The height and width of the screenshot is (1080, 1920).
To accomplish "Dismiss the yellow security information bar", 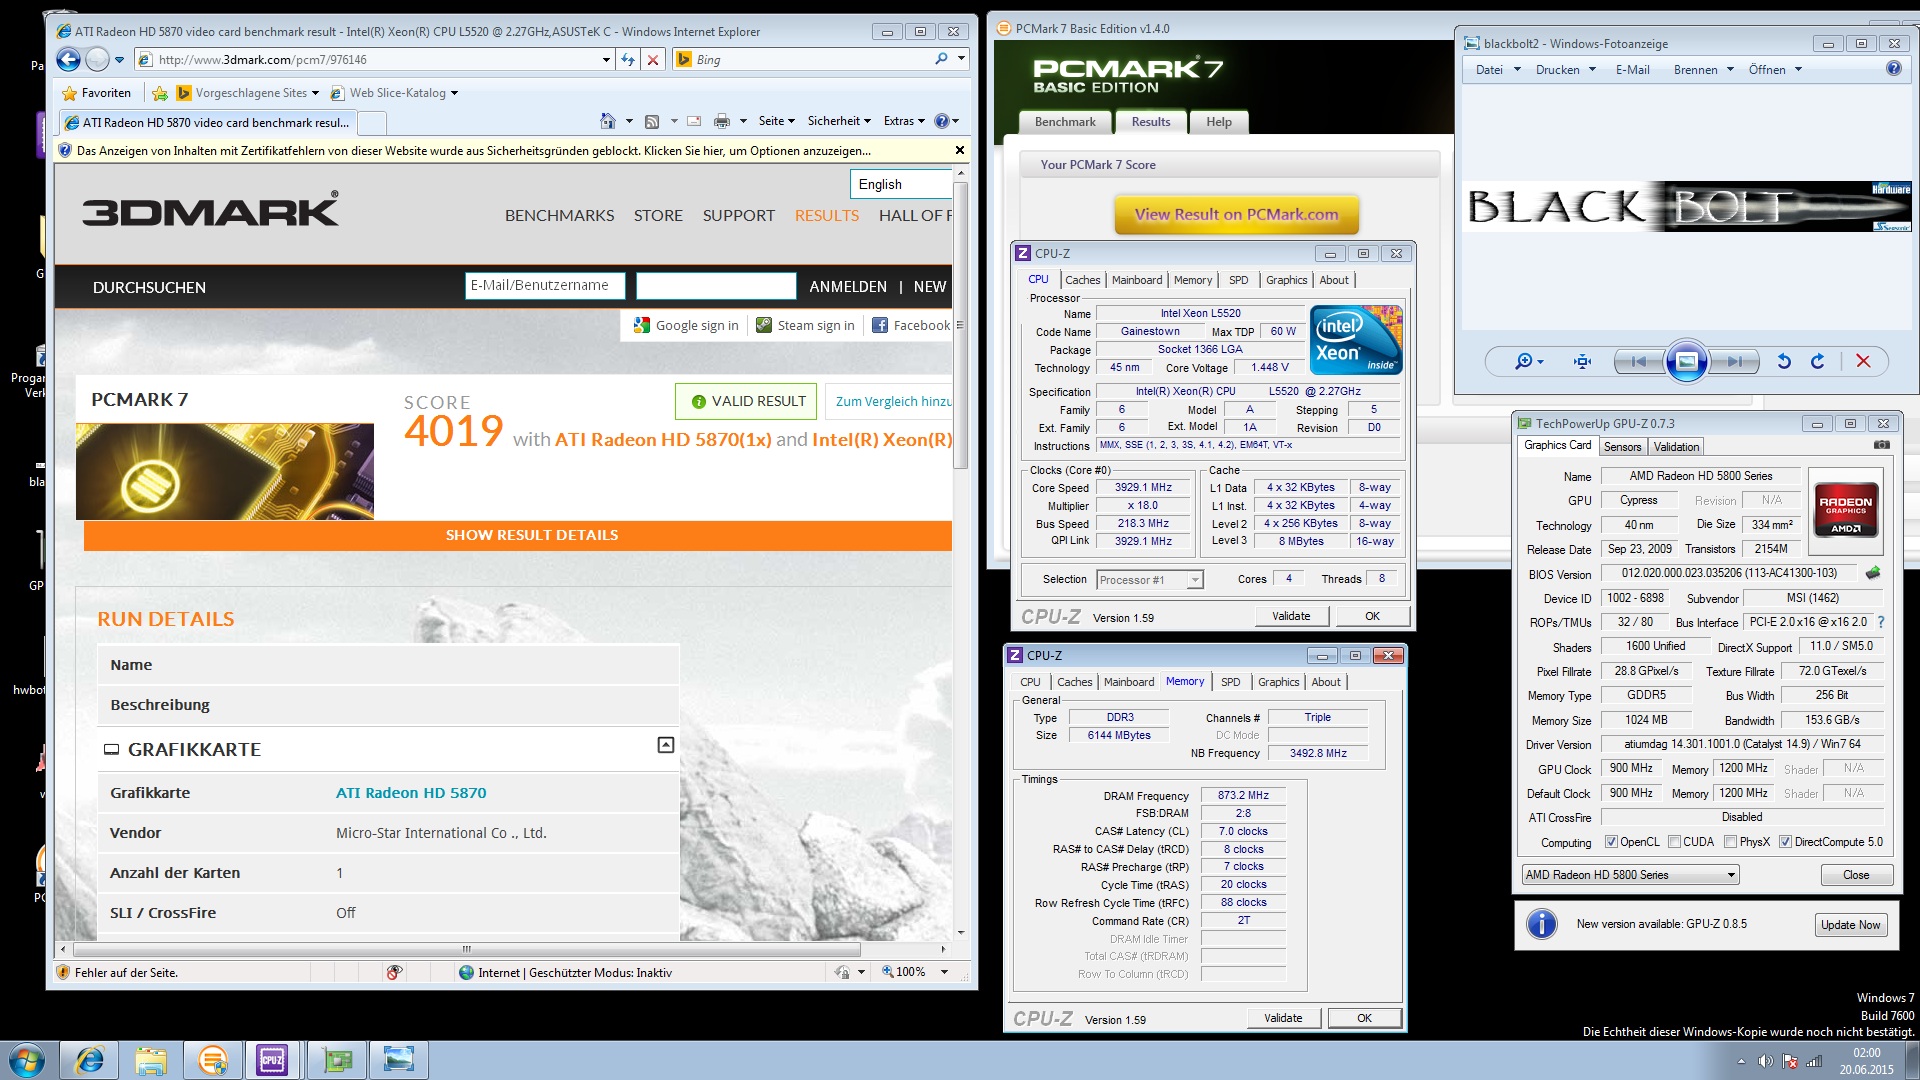I will click(960, 150).
